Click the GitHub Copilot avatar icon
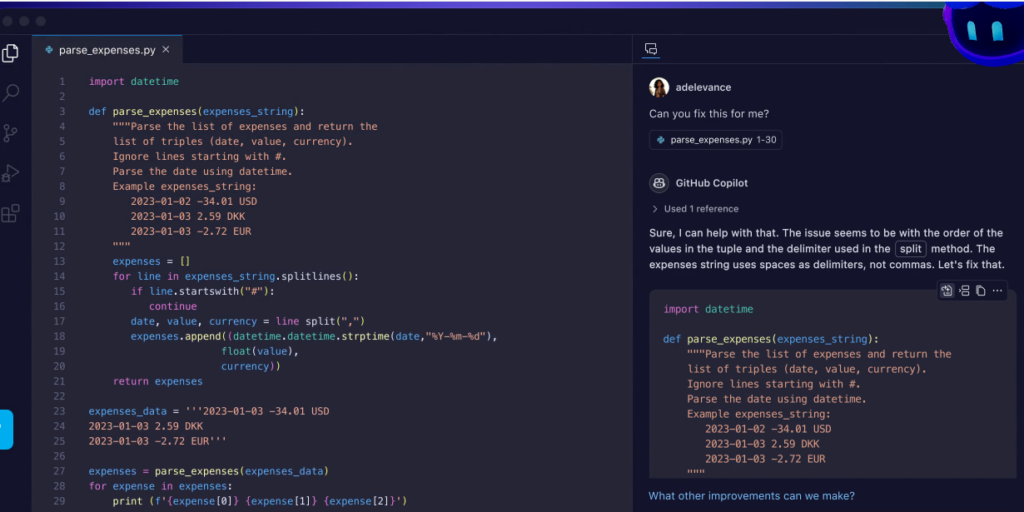Image resolution: width=1024 pixels, height=512 pixels. tap(659, 183)
